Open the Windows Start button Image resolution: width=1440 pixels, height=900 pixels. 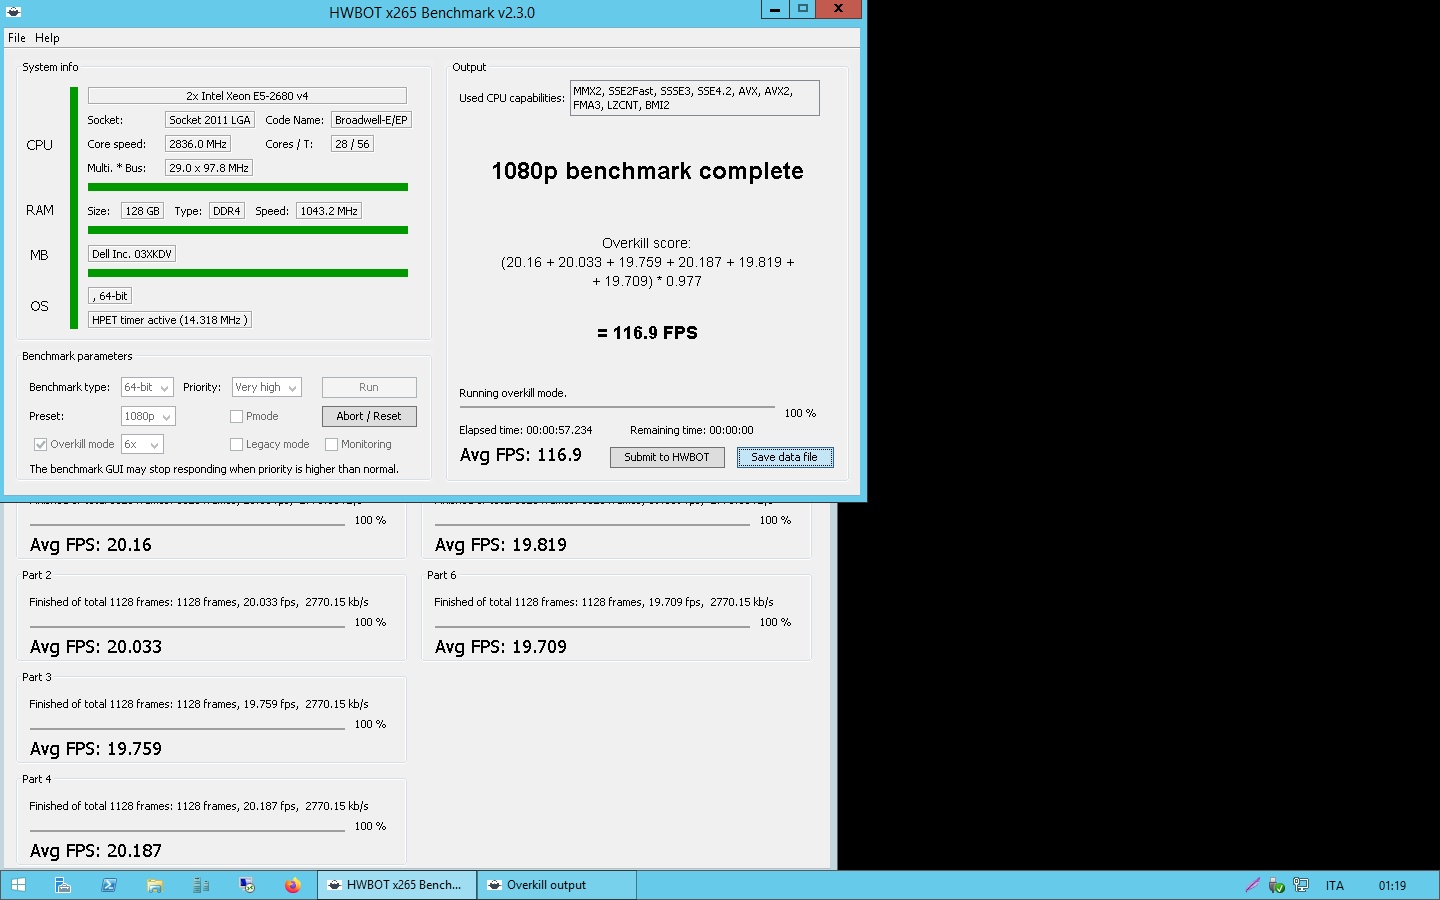click(18, 885)
